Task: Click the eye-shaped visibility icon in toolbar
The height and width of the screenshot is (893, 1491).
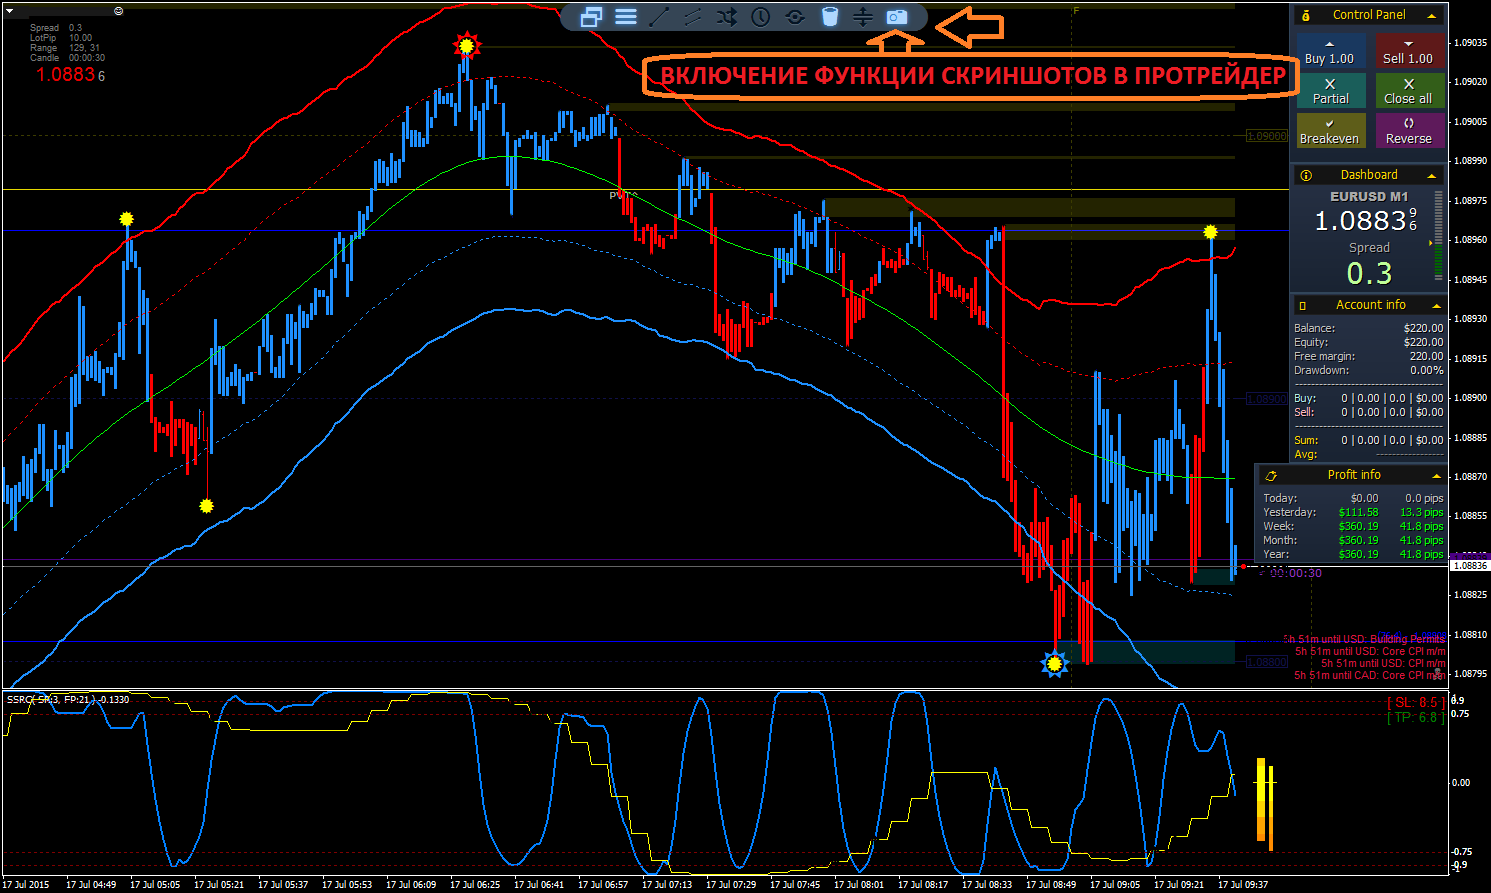Action: click(x=795, y=17)
